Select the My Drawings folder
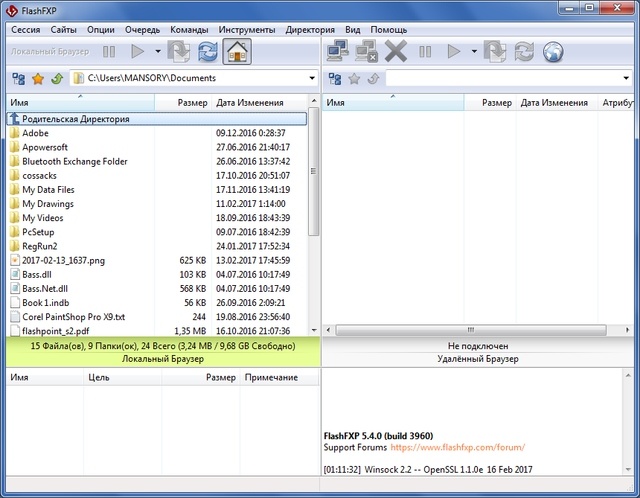This screenshot has height=498, width=640. [48, 204]
